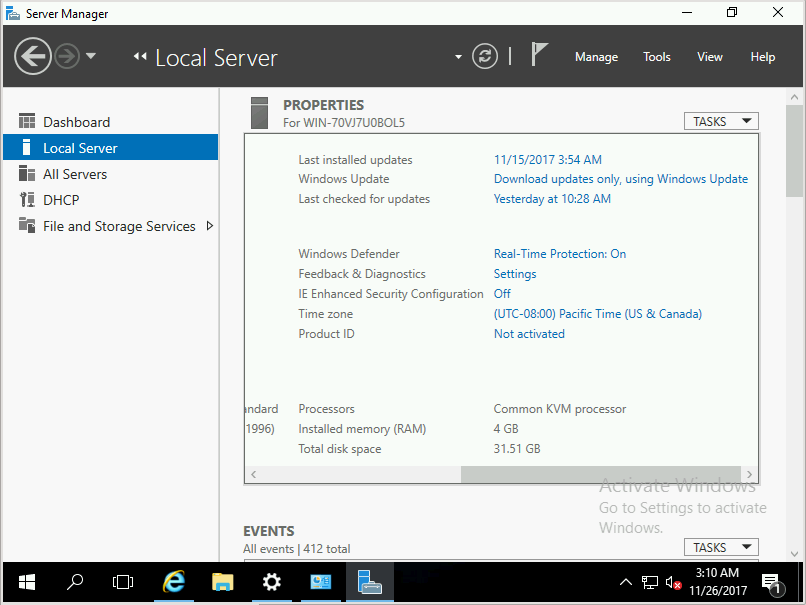Open the Windows Start menu
This screenshot has width=806, height=605.
(27, 582)
